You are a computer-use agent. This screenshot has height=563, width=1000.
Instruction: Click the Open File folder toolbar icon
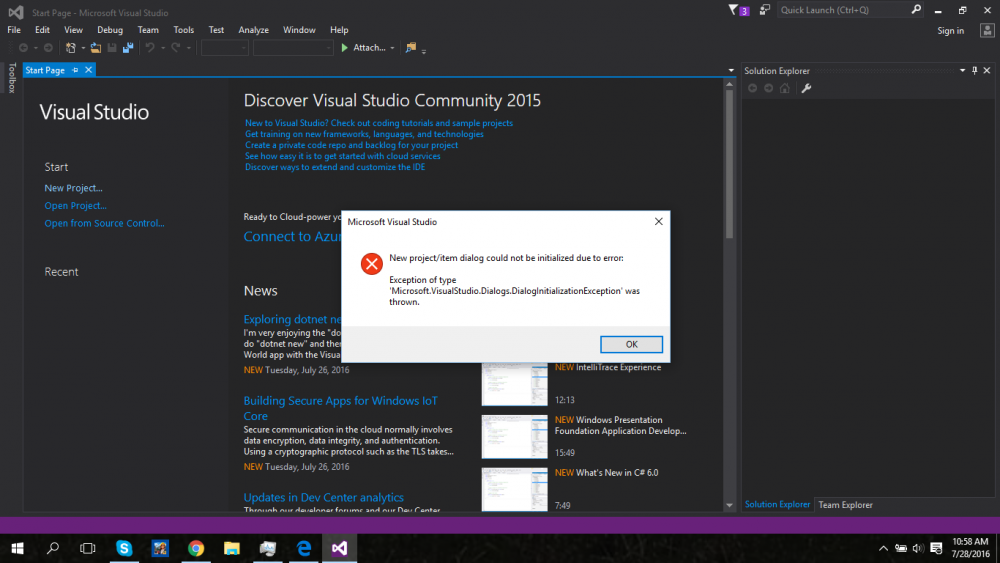pyautogui.click(x=96, y=48)
